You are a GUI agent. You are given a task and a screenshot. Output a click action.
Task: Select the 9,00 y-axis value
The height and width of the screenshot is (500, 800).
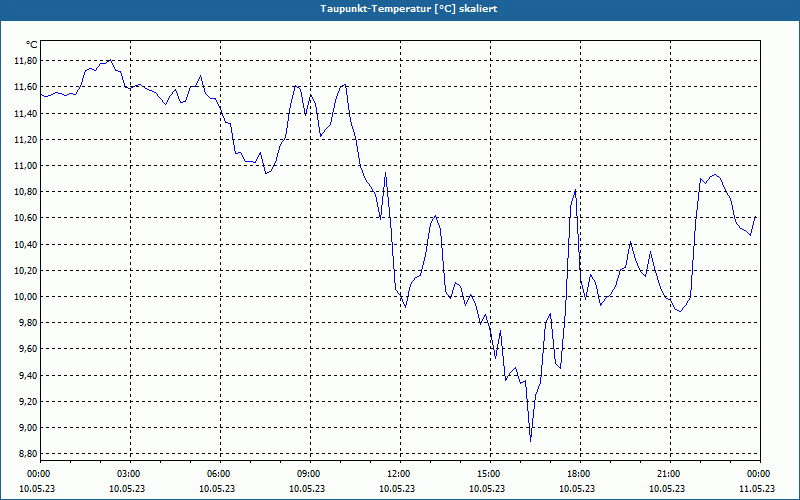tap(28, 428)
